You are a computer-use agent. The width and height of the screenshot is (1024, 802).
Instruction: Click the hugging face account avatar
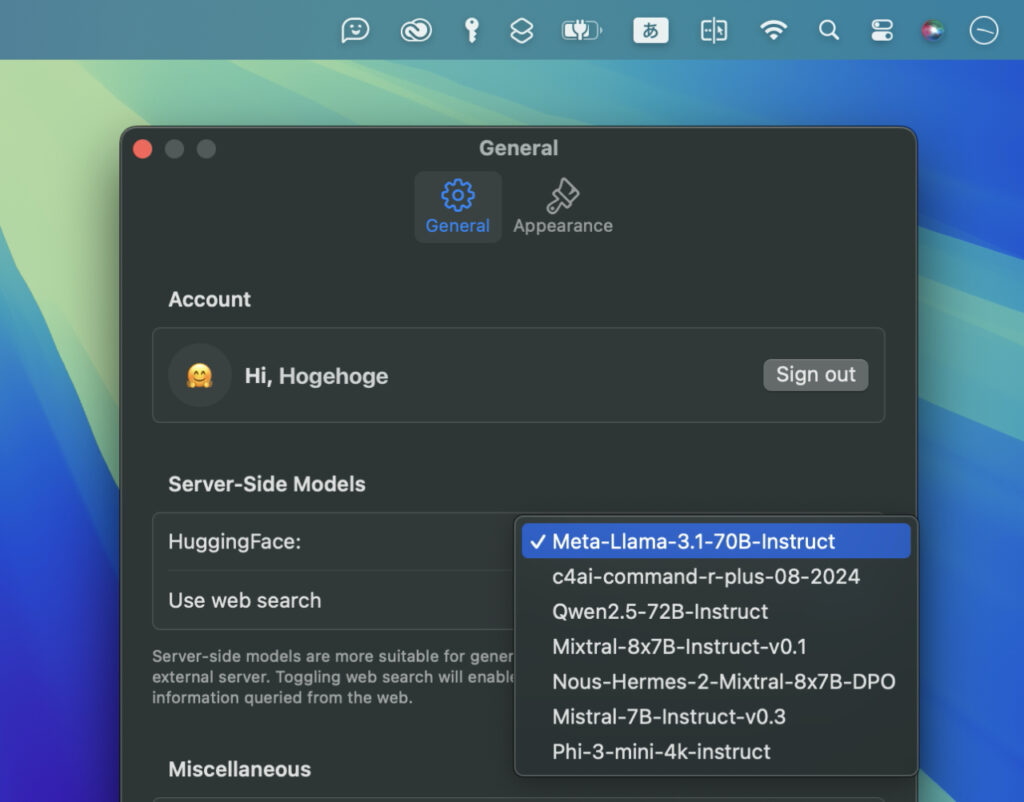pyautogui.click(x=200, y=376)
